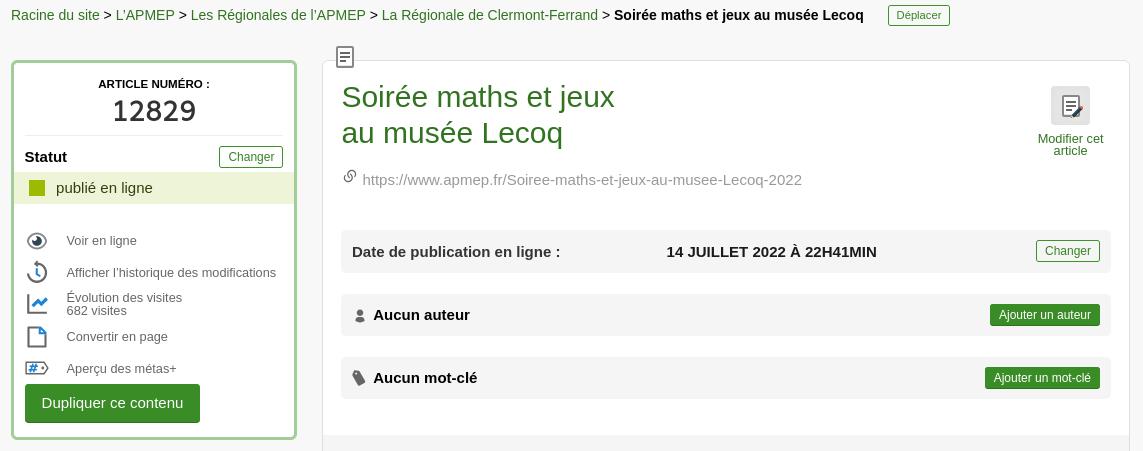Change the online publication date

click(1067, 251)
